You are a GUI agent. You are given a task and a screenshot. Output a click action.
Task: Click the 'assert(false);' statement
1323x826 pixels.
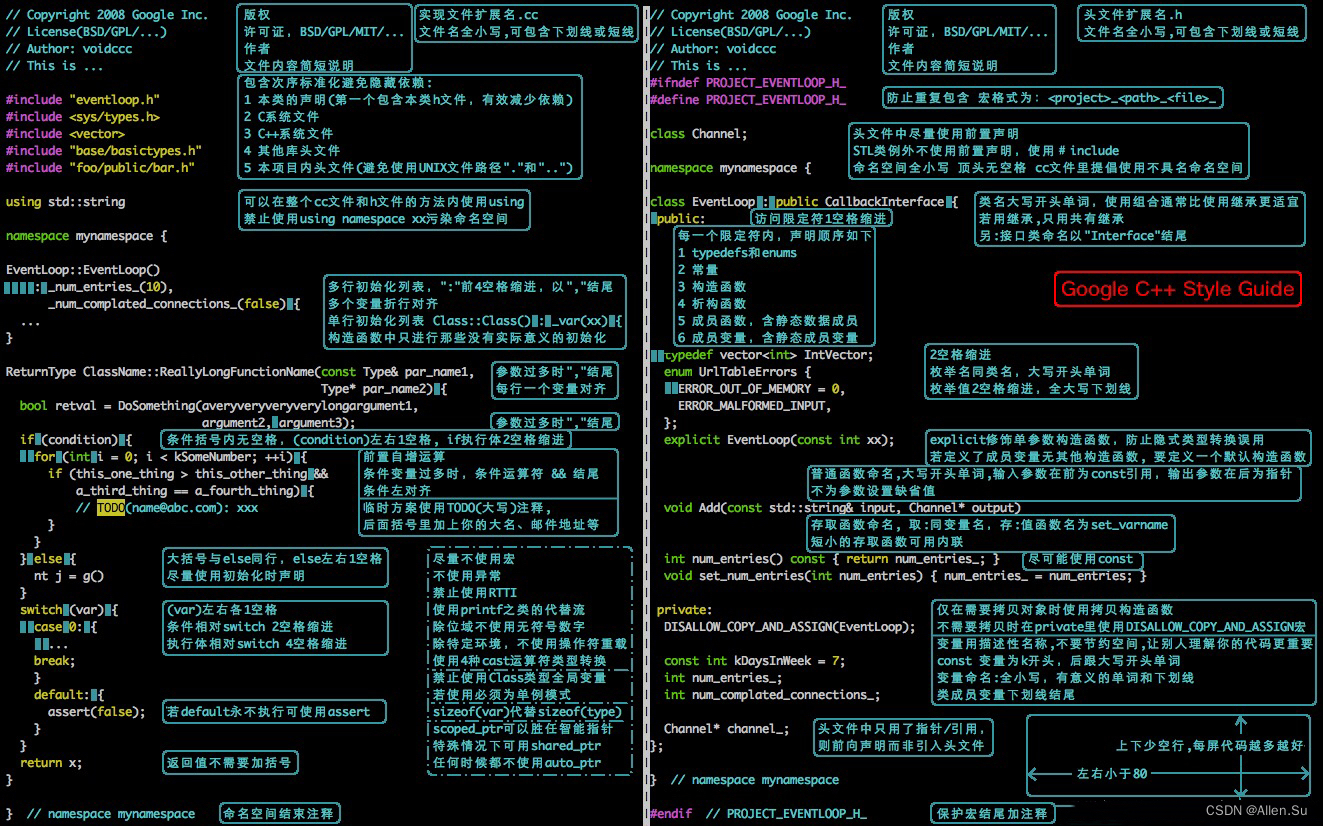click(x=96, y=712)
